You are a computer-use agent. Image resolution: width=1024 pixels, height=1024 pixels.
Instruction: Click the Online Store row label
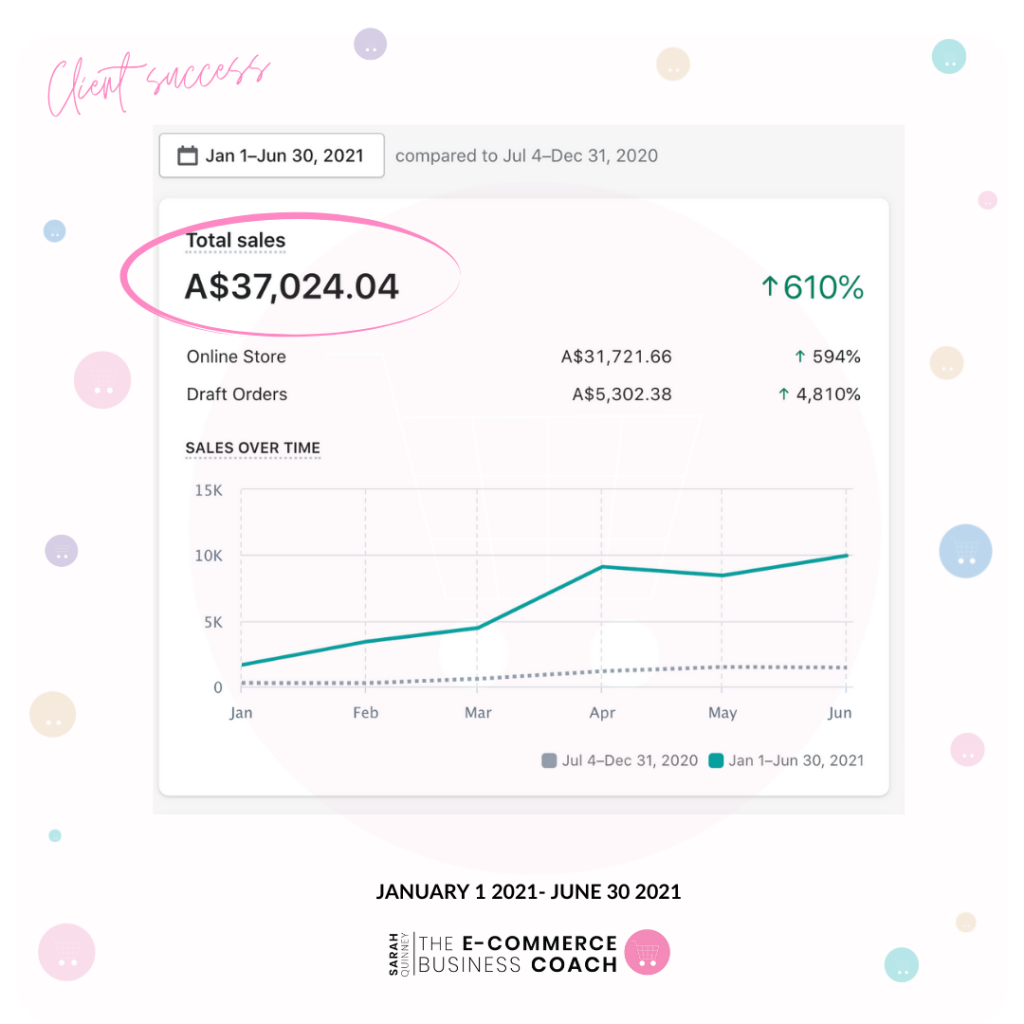point(236,357)
